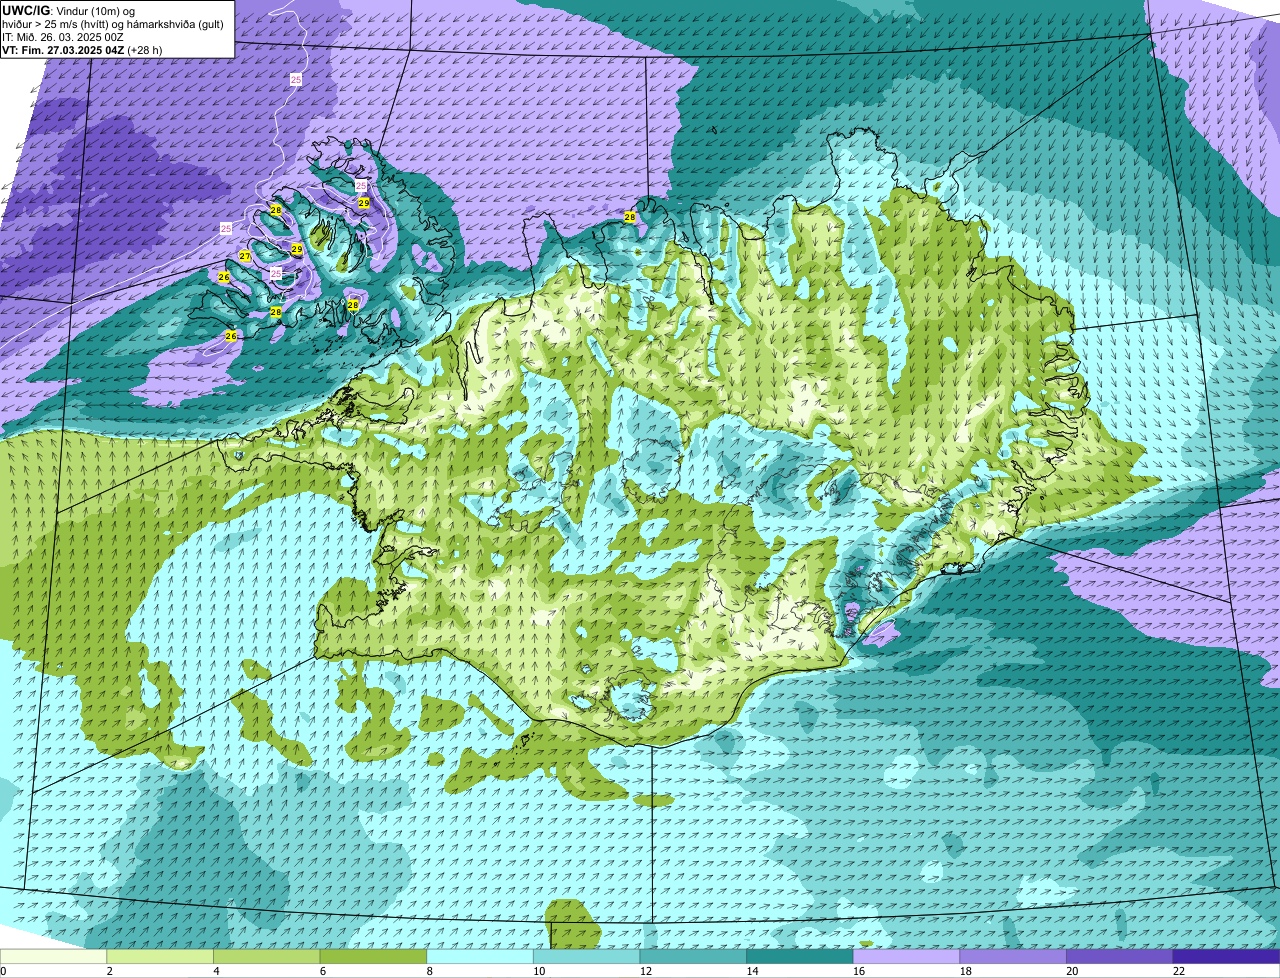Click the 18–20 m/s legend color swatch

coord(1013,956)
